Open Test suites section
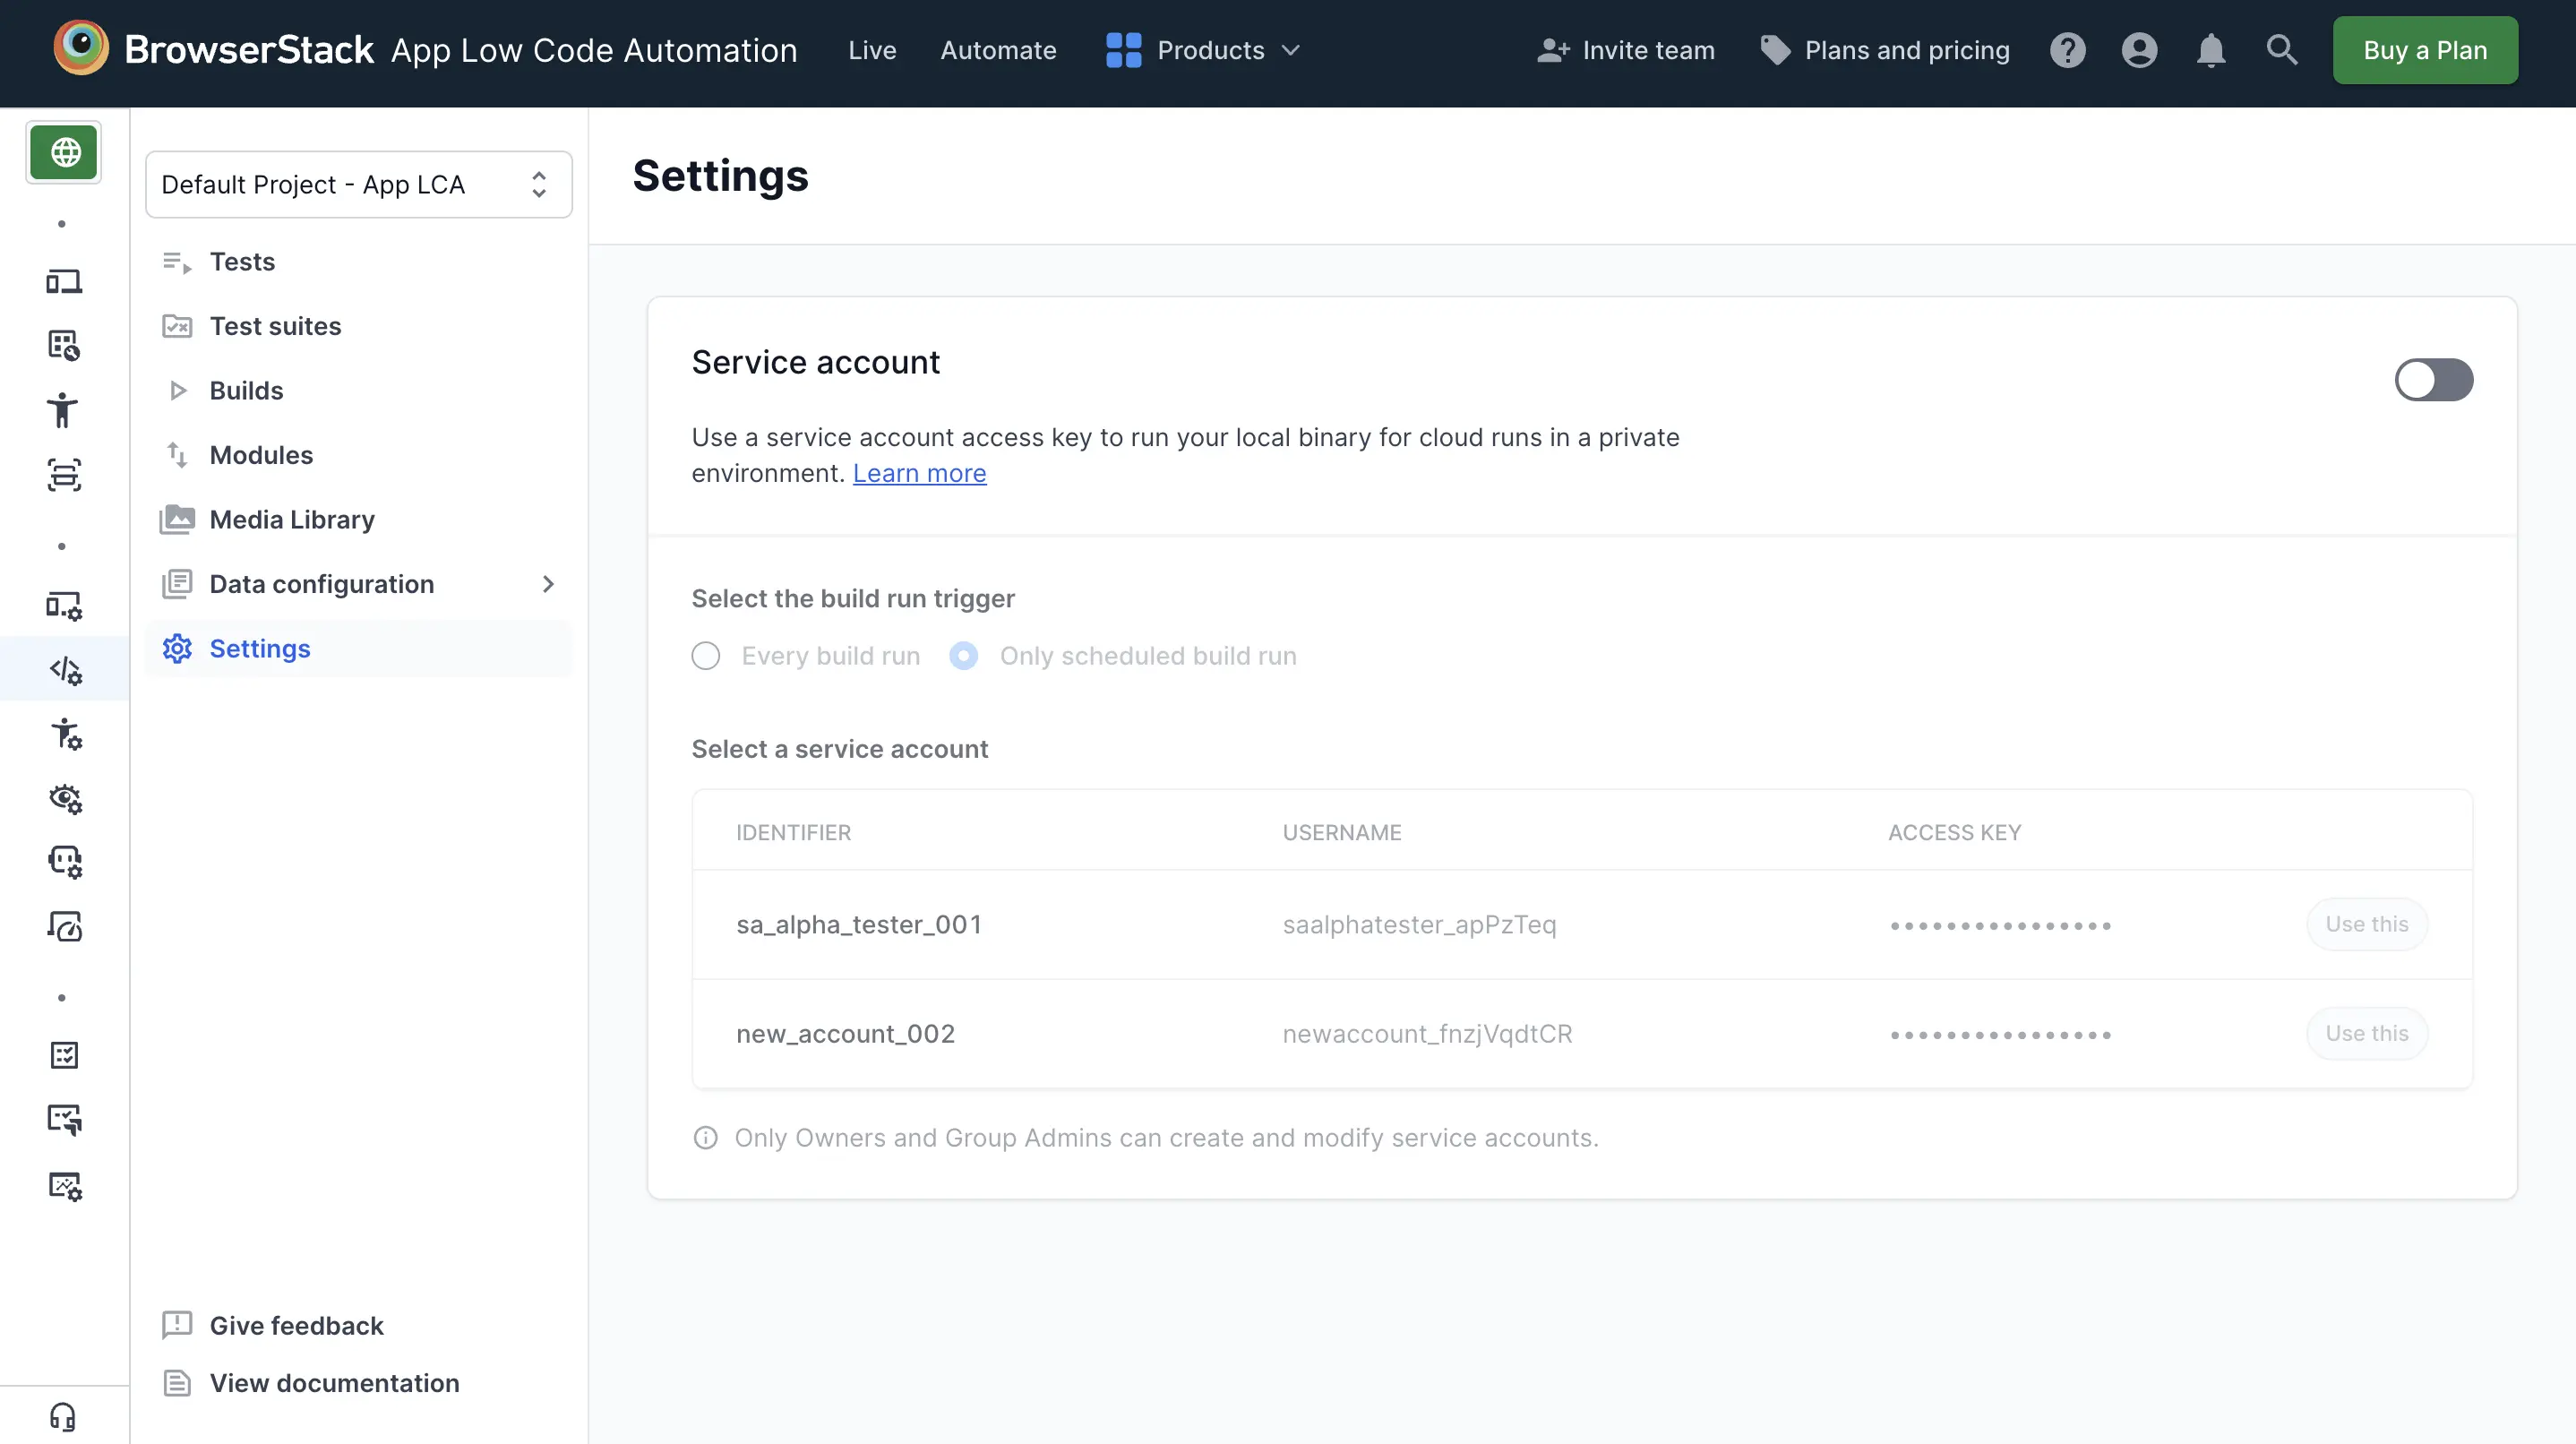Screen dimensions: 2576x1444 click(x=358, y=326)
